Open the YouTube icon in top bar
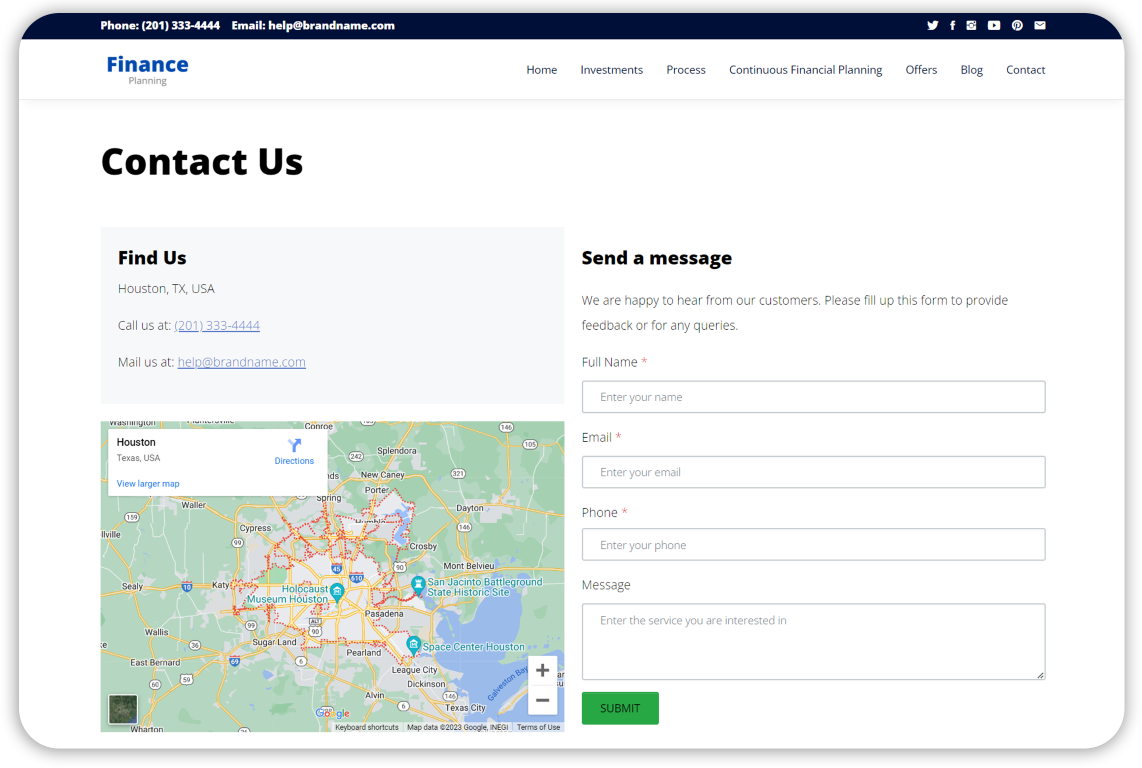1142x768 pixels. 993,26
